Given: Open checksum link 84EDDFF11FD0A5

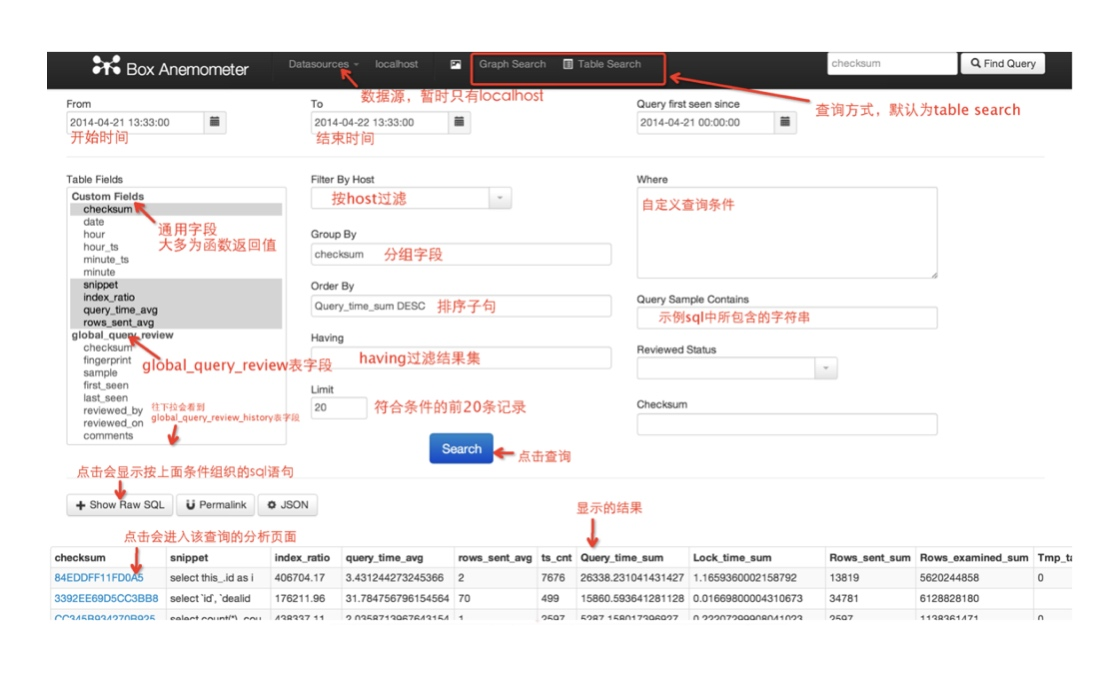Looking at the screenshot, I should click(98, 578).
